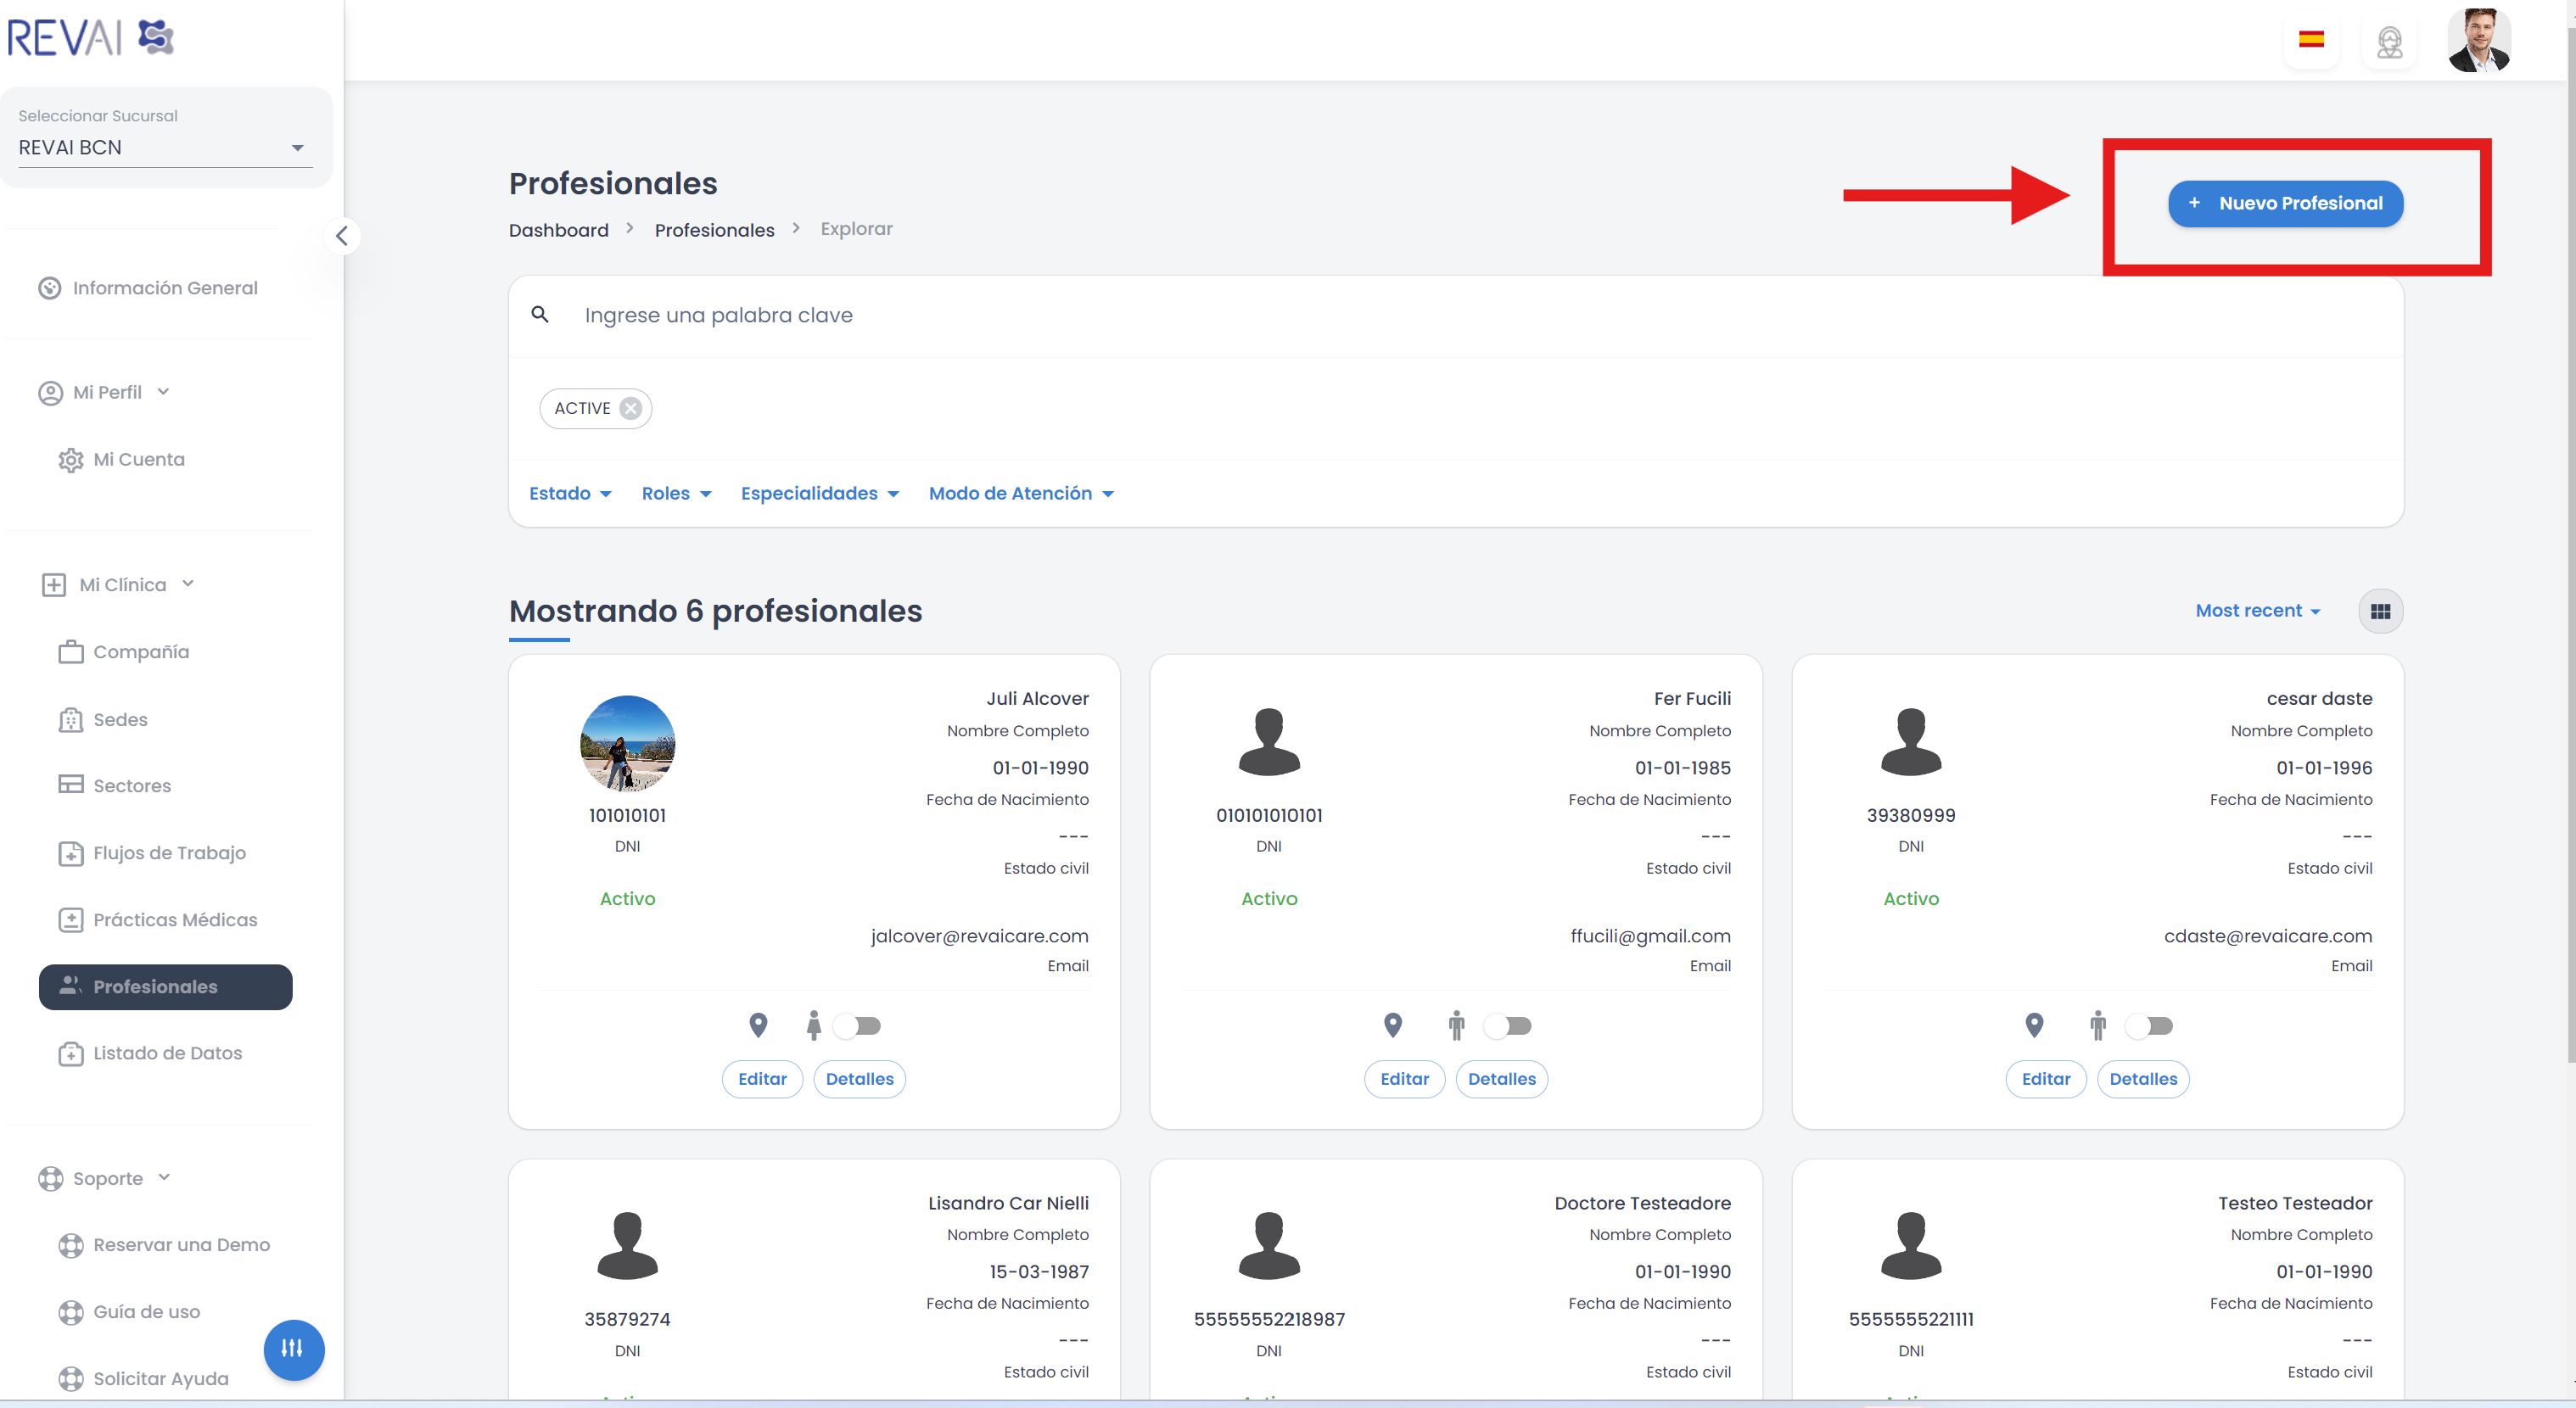Open the Most recent sort dropdown
This screenshot has width=2576, height=1408.
[x=2257, y=610]
